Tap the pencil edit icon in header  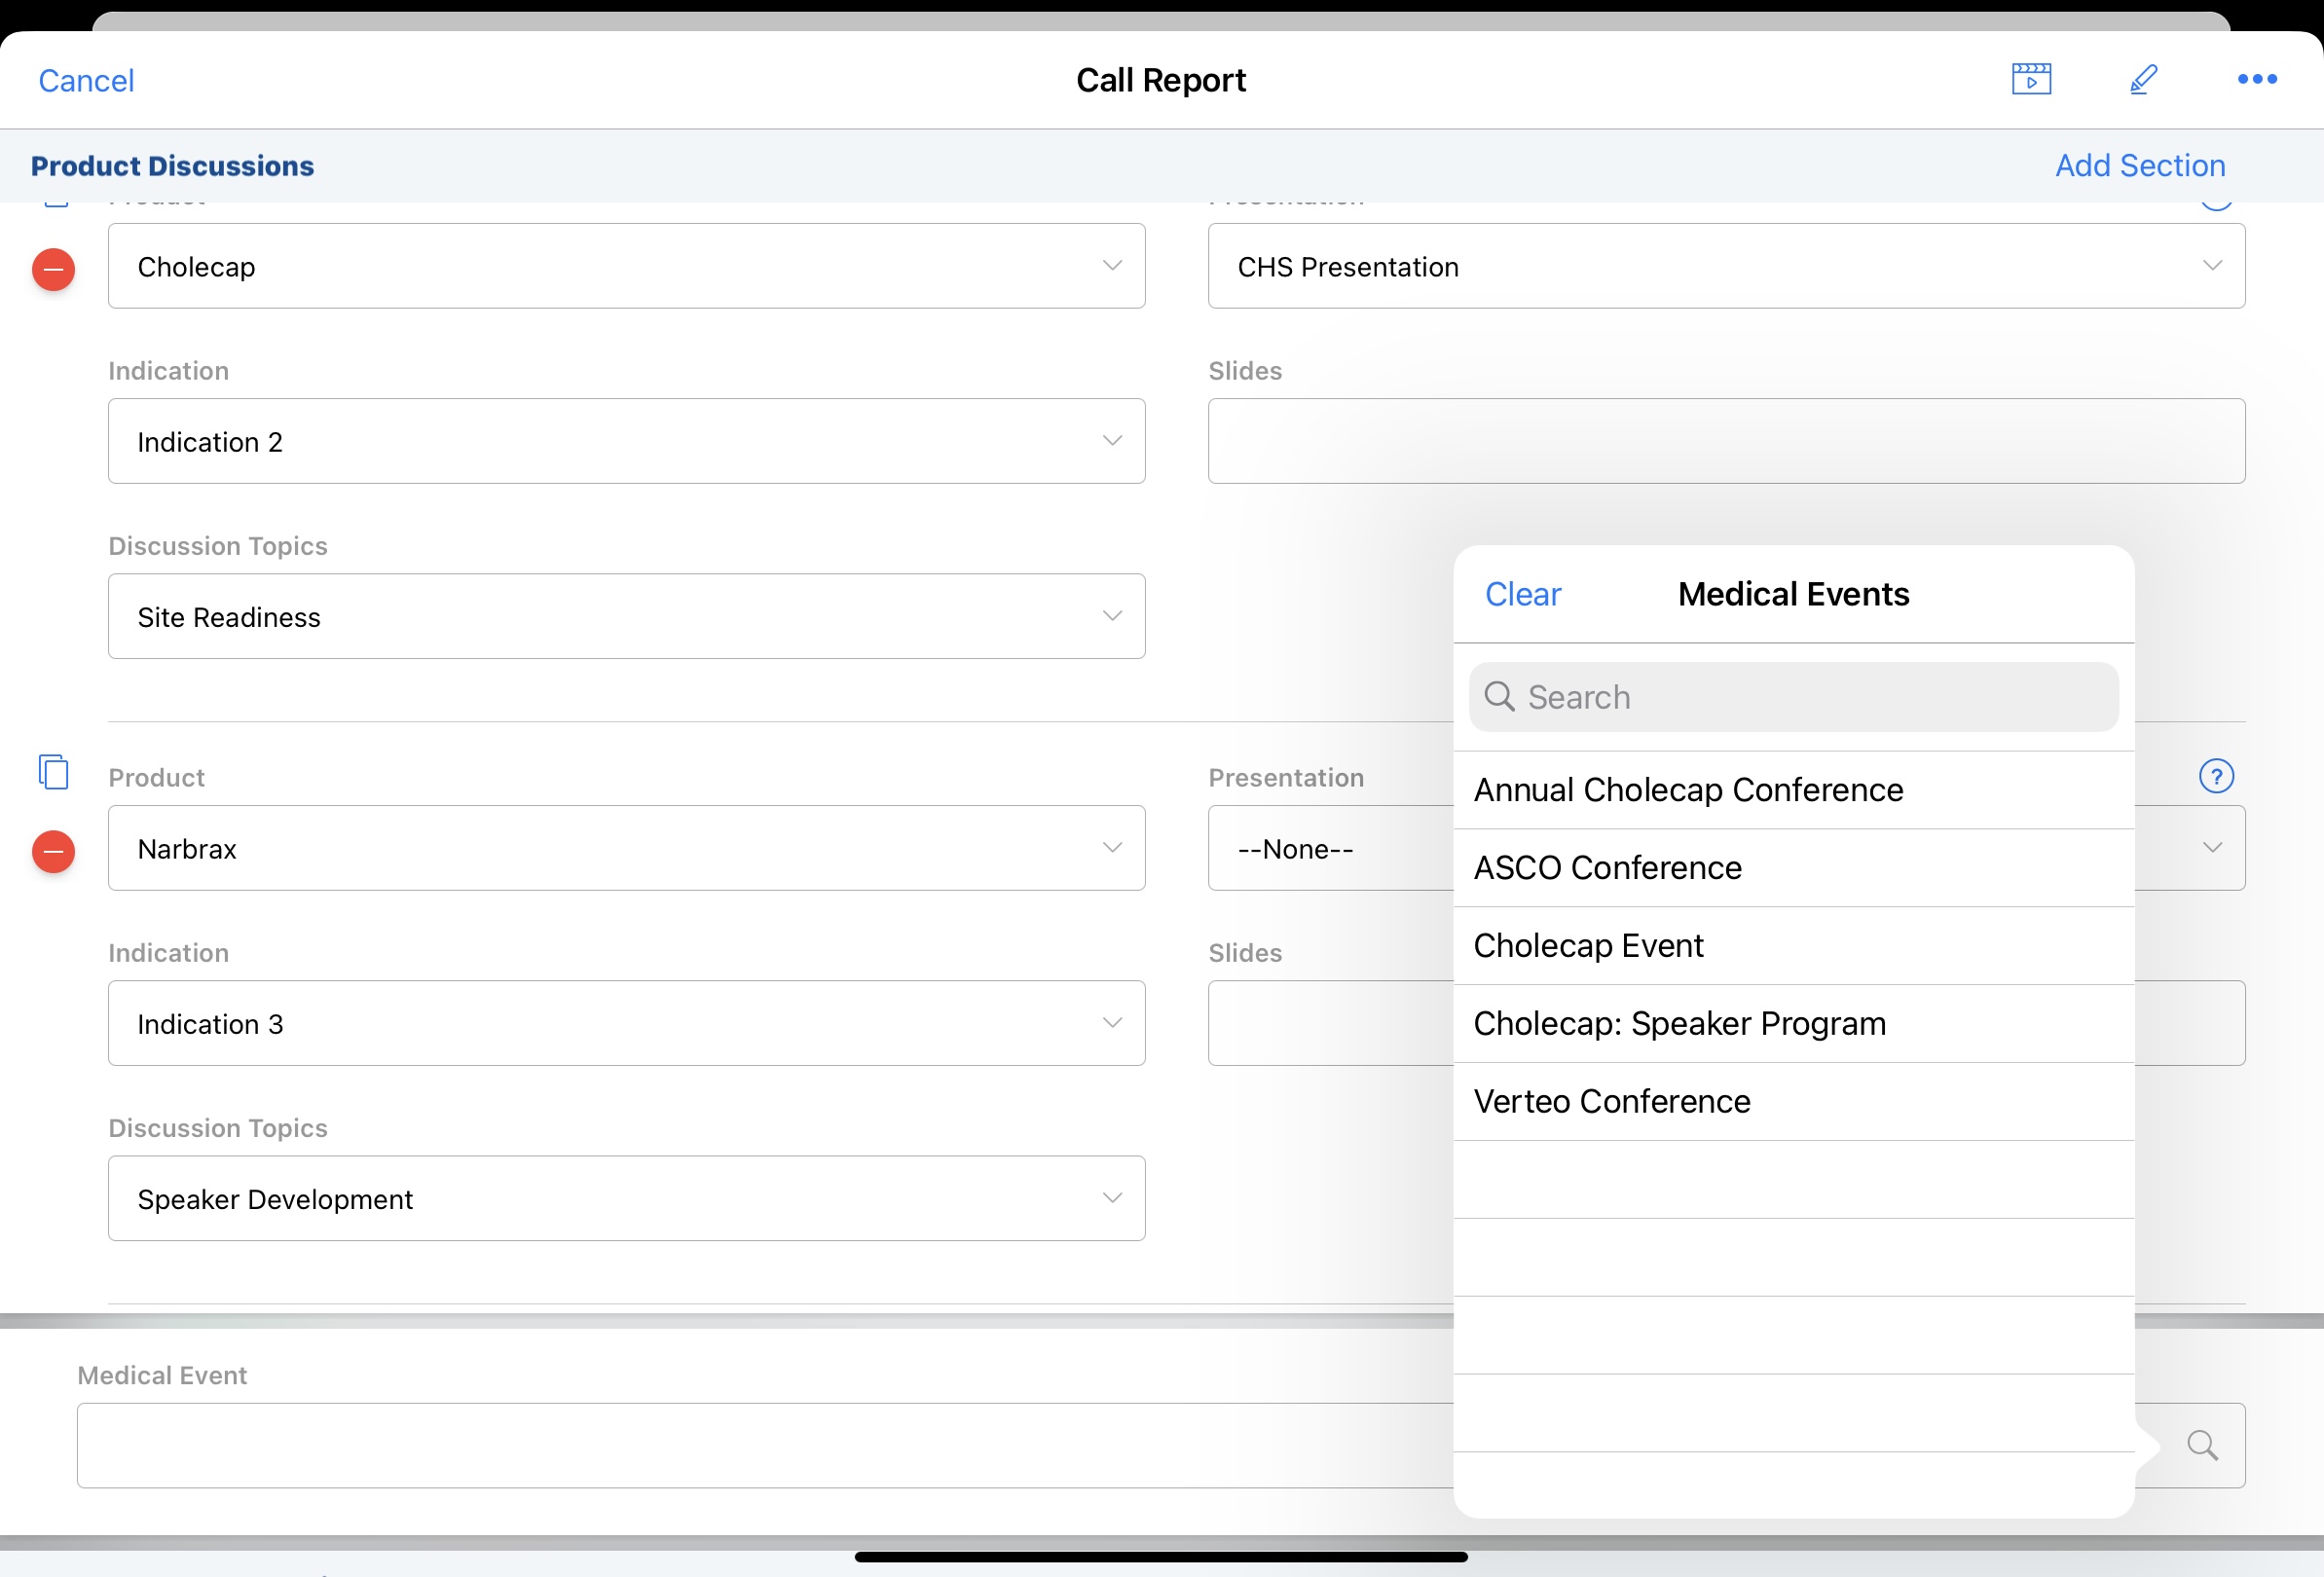coord(2142,79)
